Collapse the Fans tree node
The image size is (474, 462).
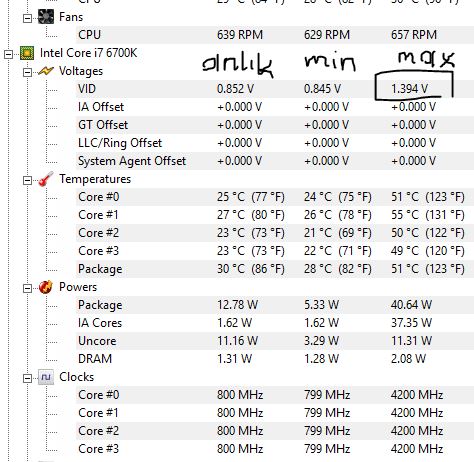point(27,18)
